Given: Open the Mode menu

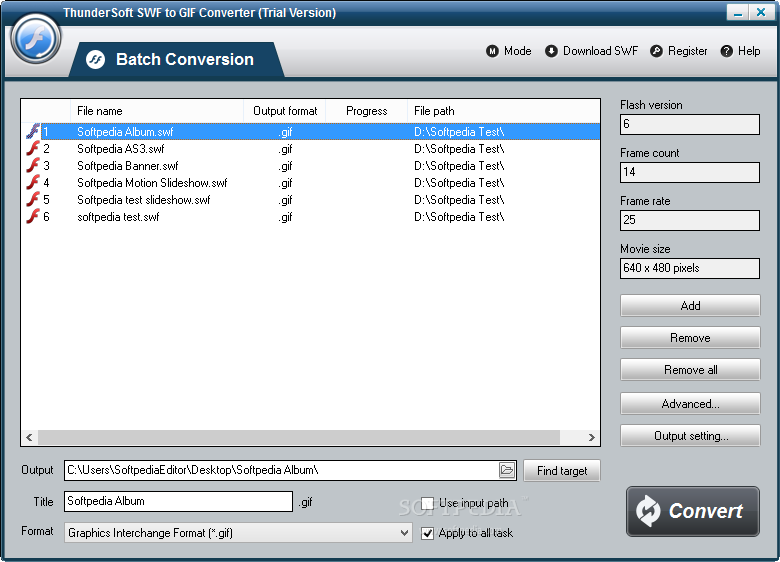Looking at the screenshot, I should click(x=508, y=51).
